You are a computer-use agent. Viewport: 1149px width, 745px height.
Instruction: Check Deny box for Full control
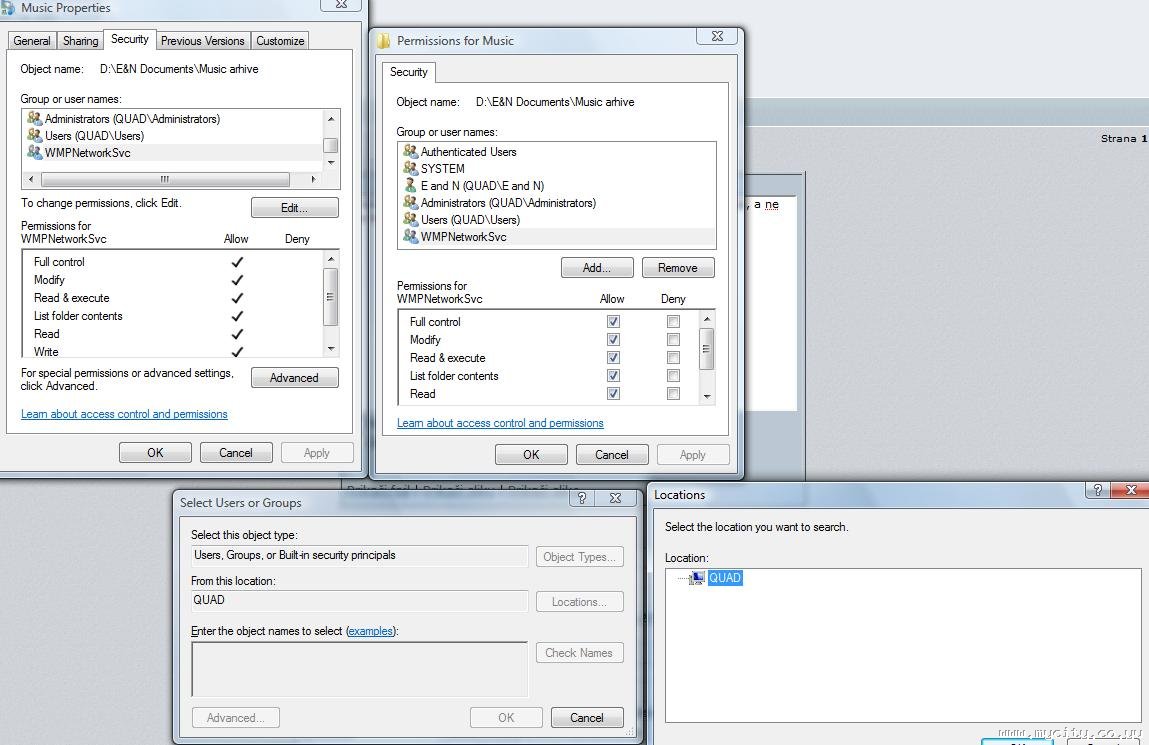[x=673, y=321]
